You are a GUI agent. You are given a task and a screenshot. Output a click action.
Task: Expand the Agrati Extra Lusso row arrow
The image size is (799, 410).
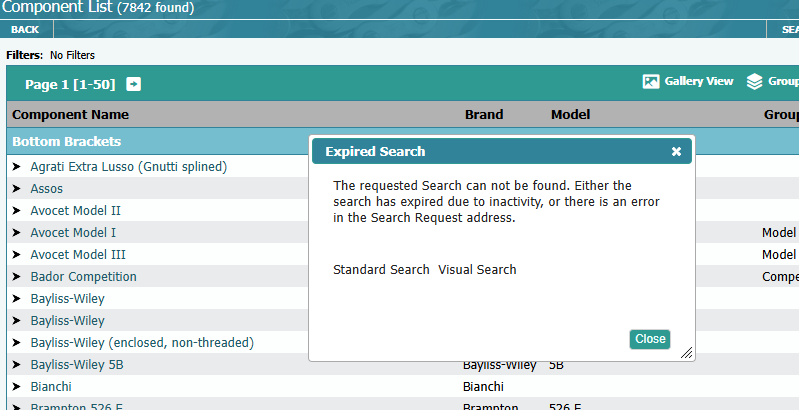17,166
